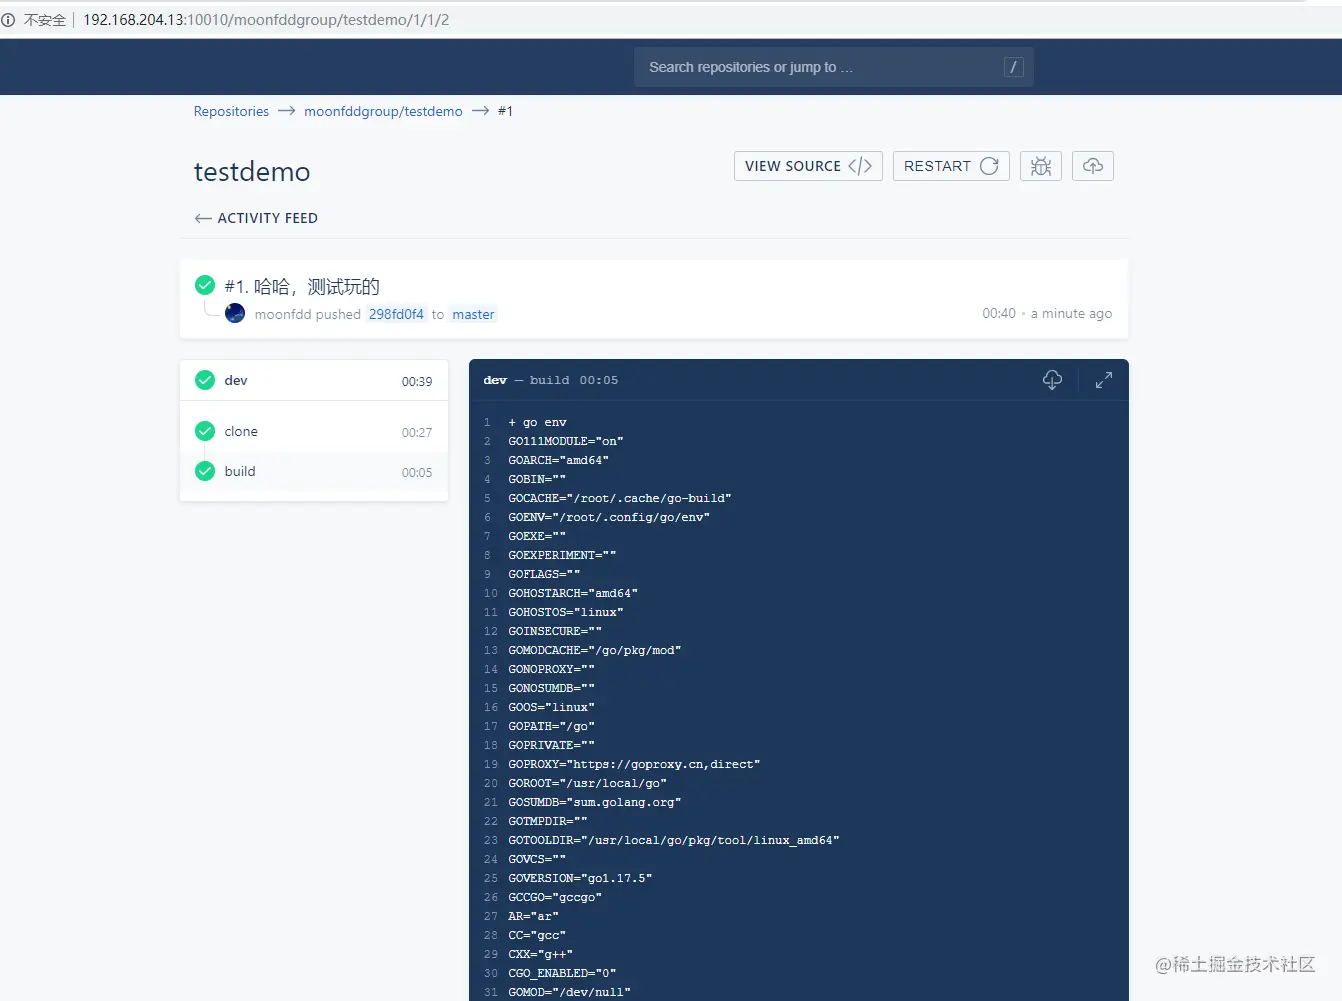
Task: Click log line GOROOT="/usr/local/go"
Action: [587, 783]
